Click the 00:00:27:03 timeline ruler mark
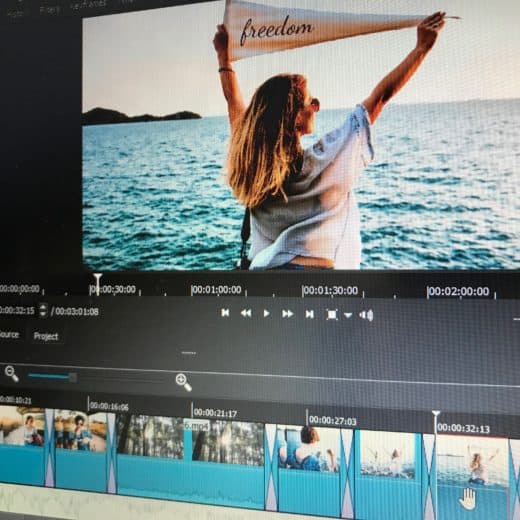 tap(332, 421)
